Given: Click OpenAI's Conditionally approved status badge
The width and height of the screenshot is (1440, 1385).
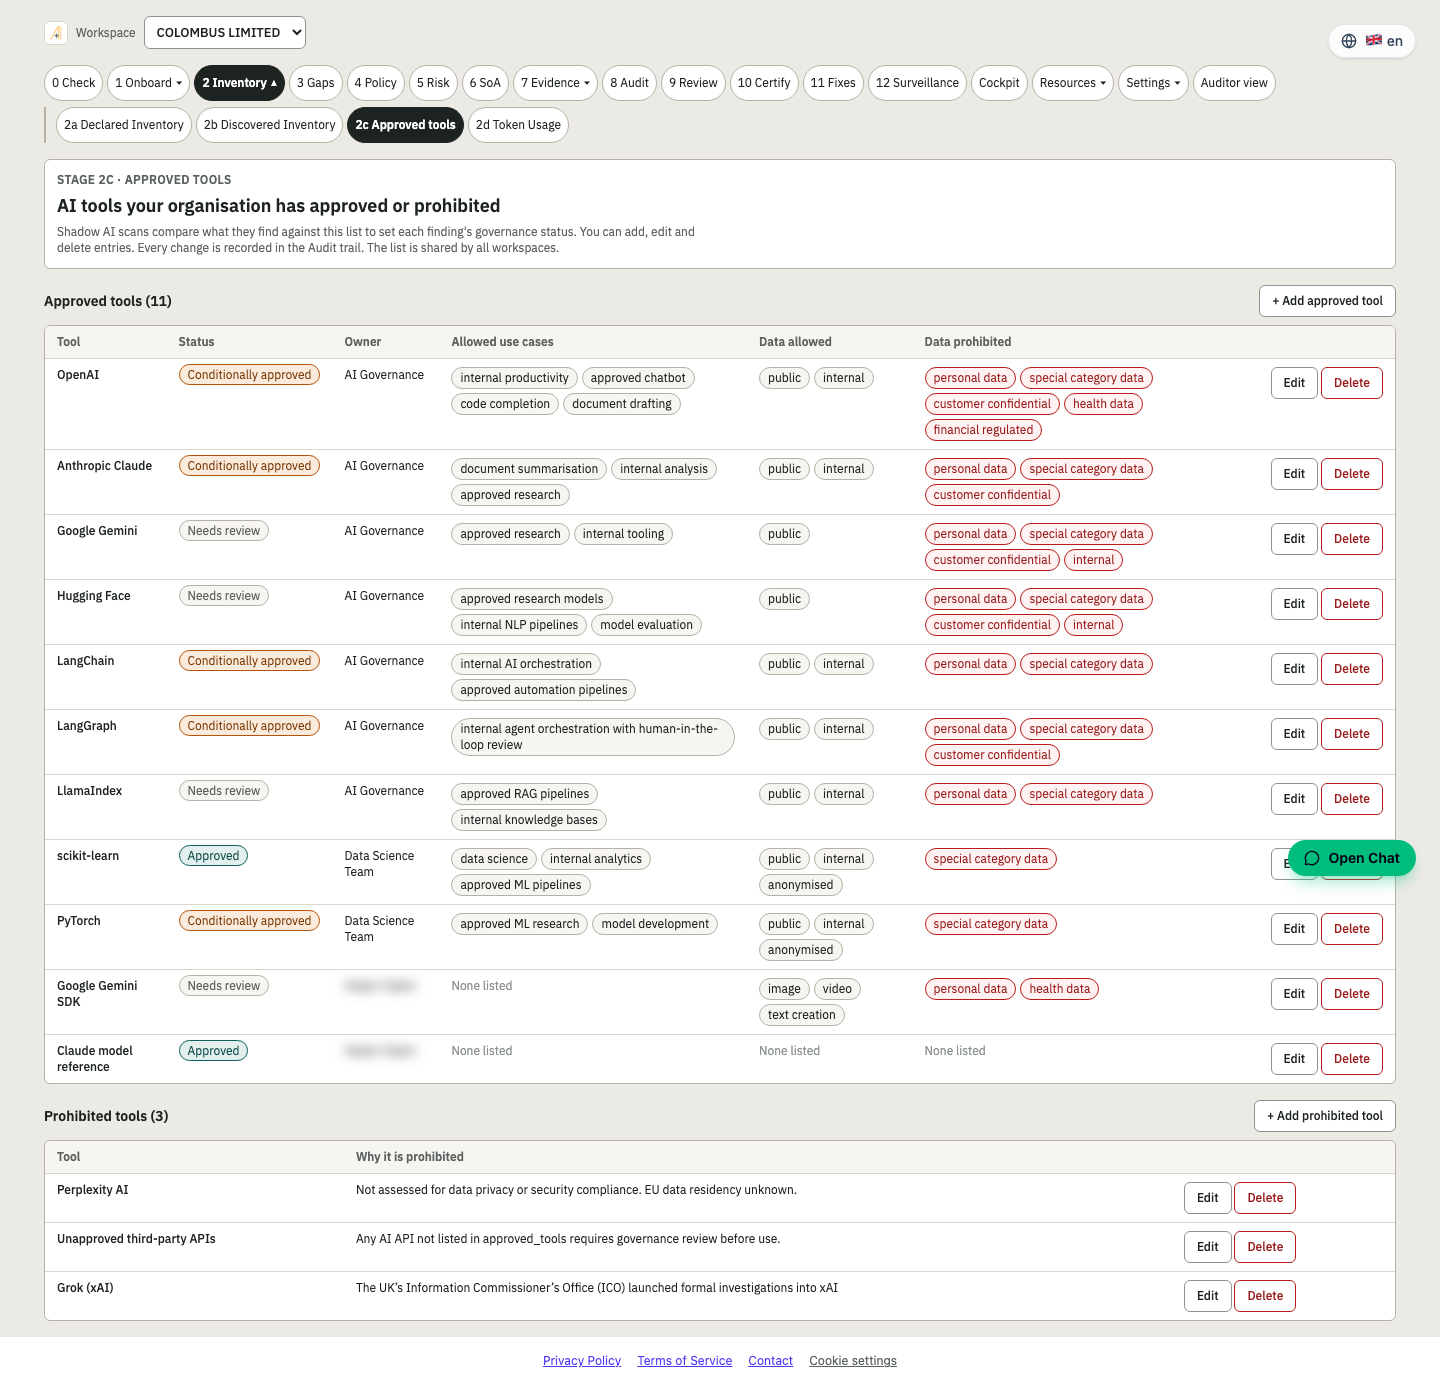Looking at the screenshot, I should (249, 375).
